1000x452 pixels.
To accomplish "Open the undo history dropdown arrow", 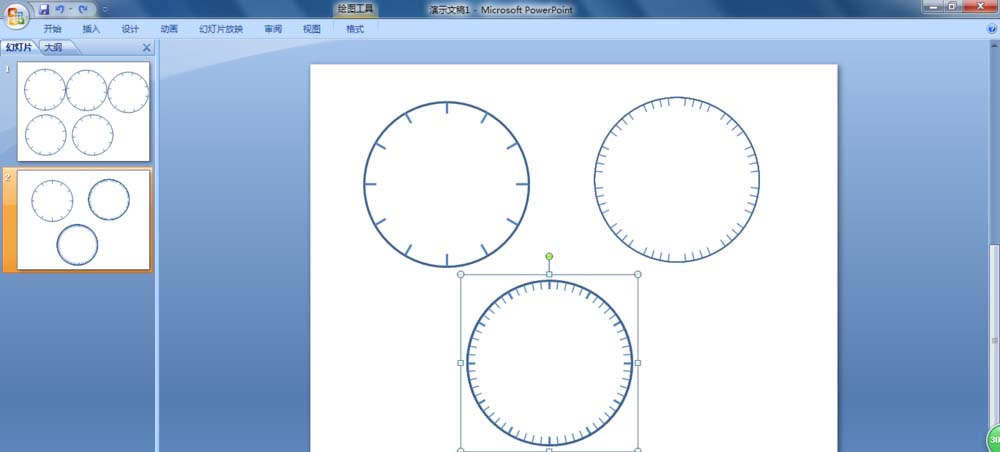I will point(70,10).
